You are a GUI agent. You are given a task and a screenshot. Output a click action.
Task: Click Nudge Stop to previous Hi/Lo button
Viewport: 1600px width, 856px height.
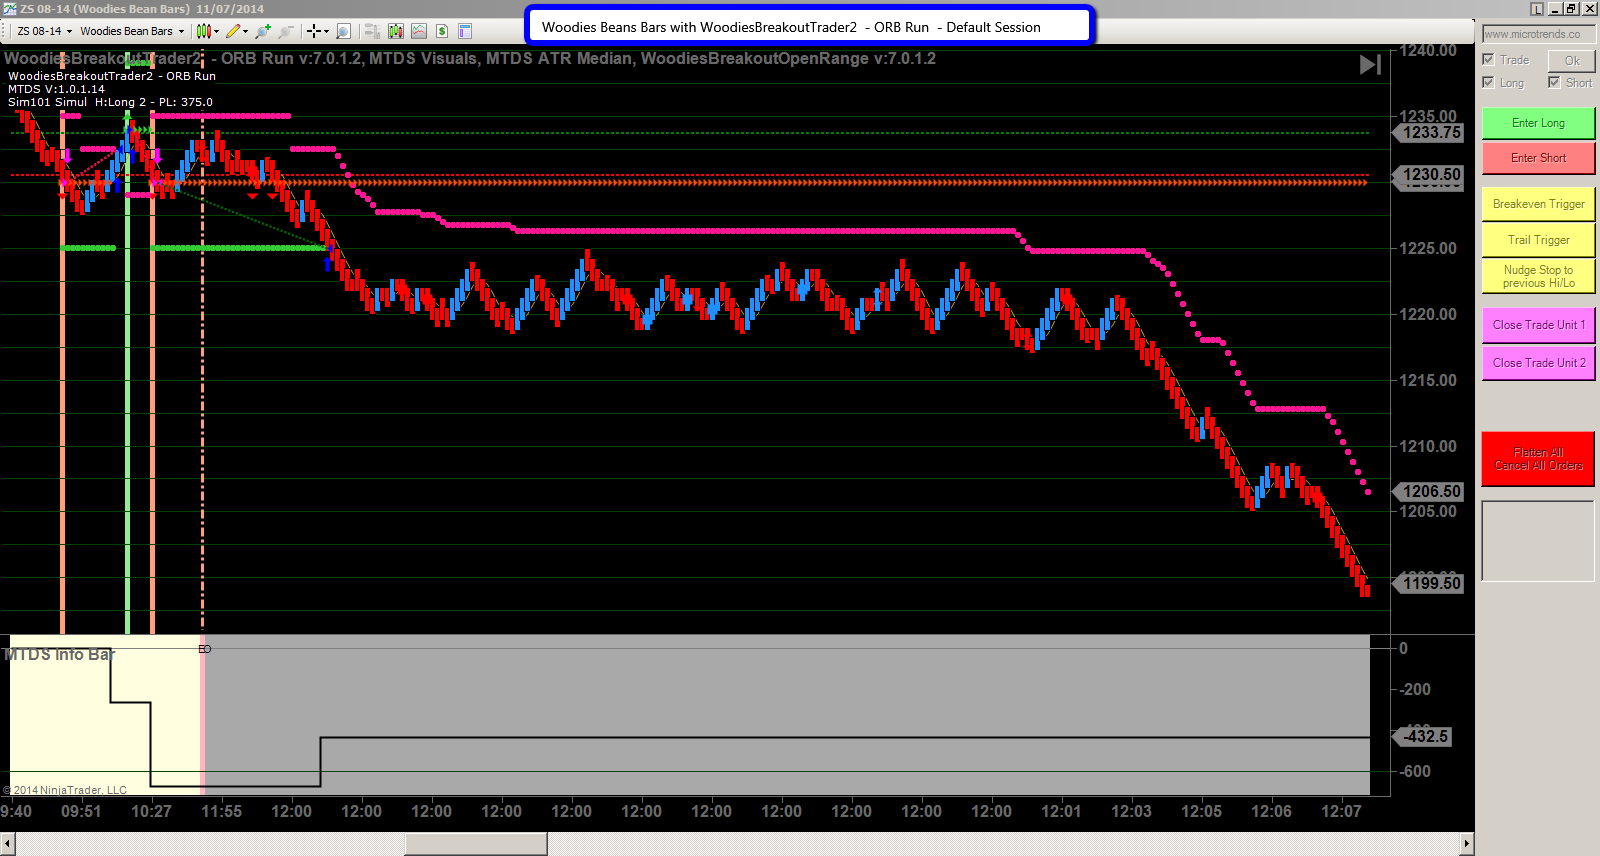tap(1538, 276)
